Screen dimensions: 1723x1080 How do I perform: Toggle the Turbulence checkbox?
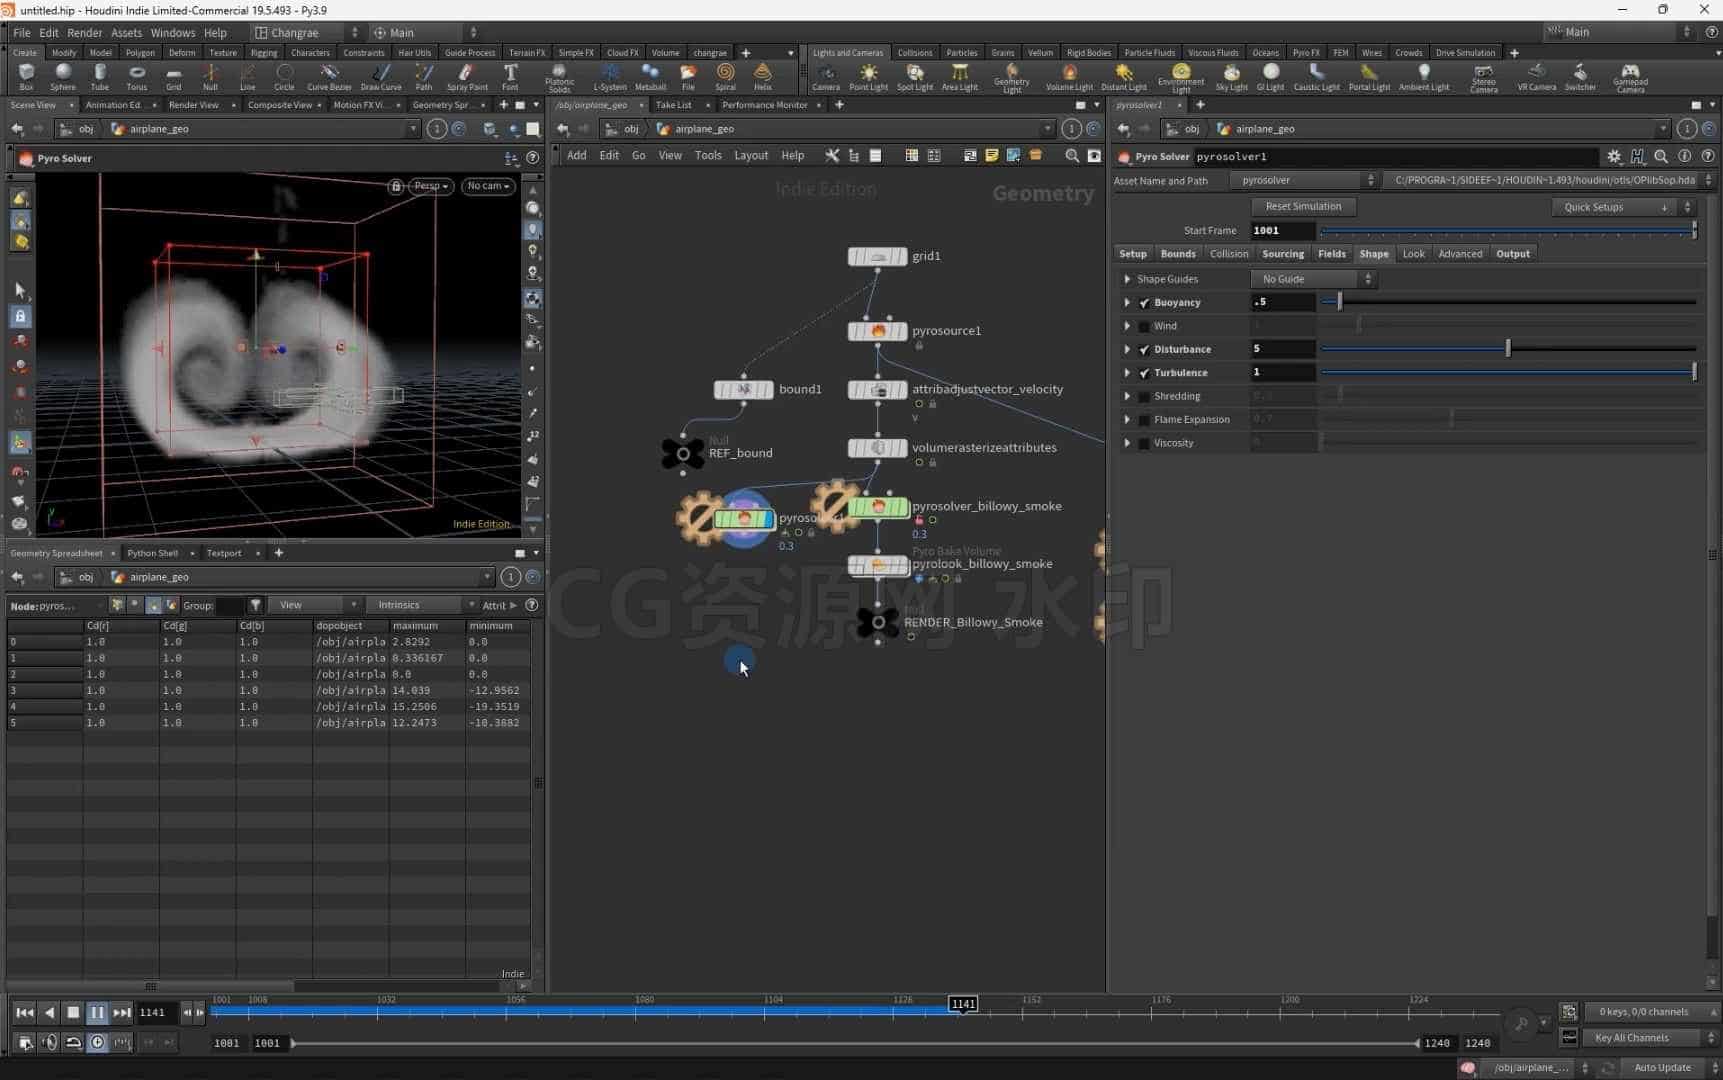[1144, 373]
